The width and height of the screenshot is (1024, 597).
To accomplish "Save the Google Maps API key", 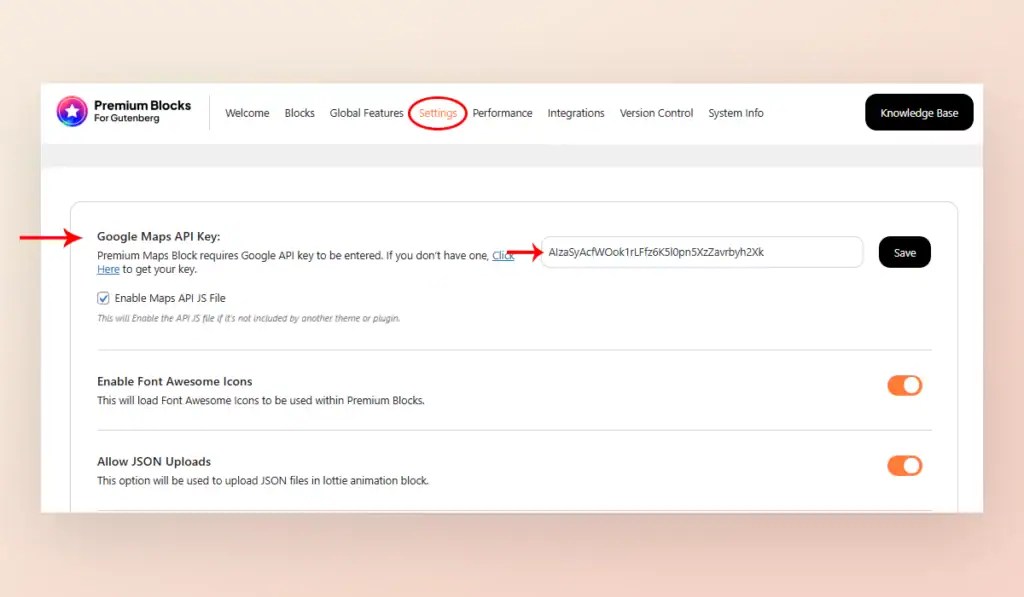I will [x=903, y=252].
